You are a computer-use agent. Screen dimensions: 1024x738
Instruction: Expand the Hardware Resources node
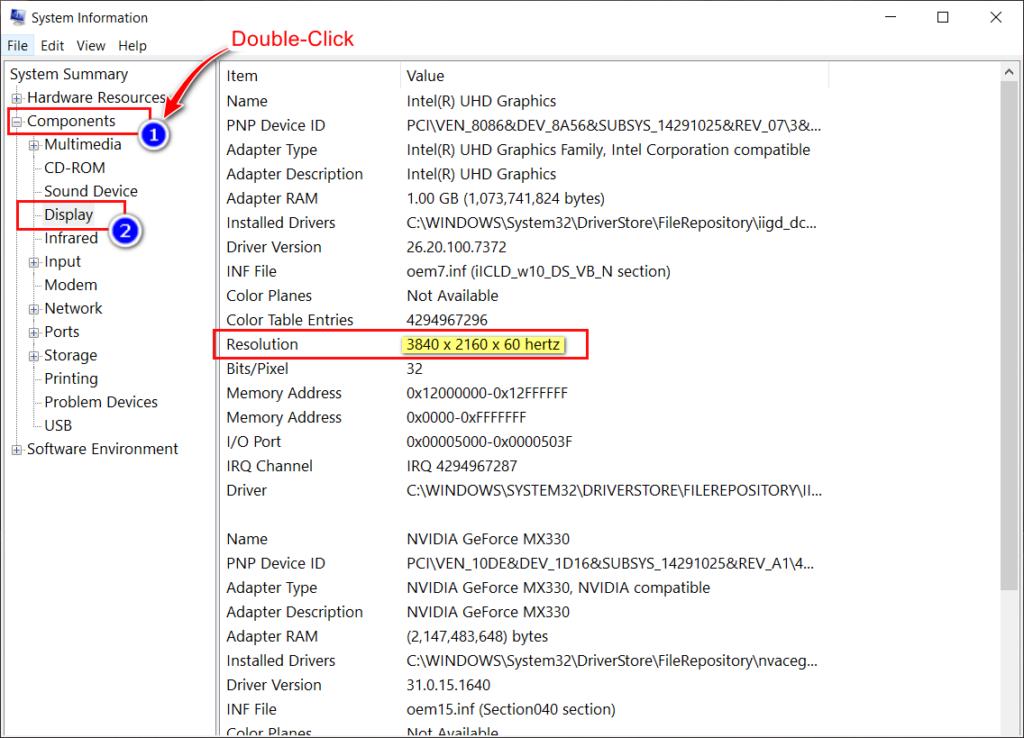15,97
